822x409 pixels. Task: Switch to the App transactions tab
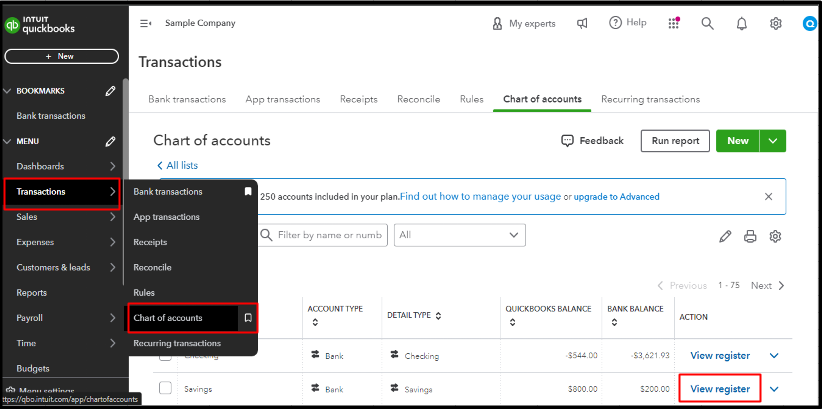[283, 99]
